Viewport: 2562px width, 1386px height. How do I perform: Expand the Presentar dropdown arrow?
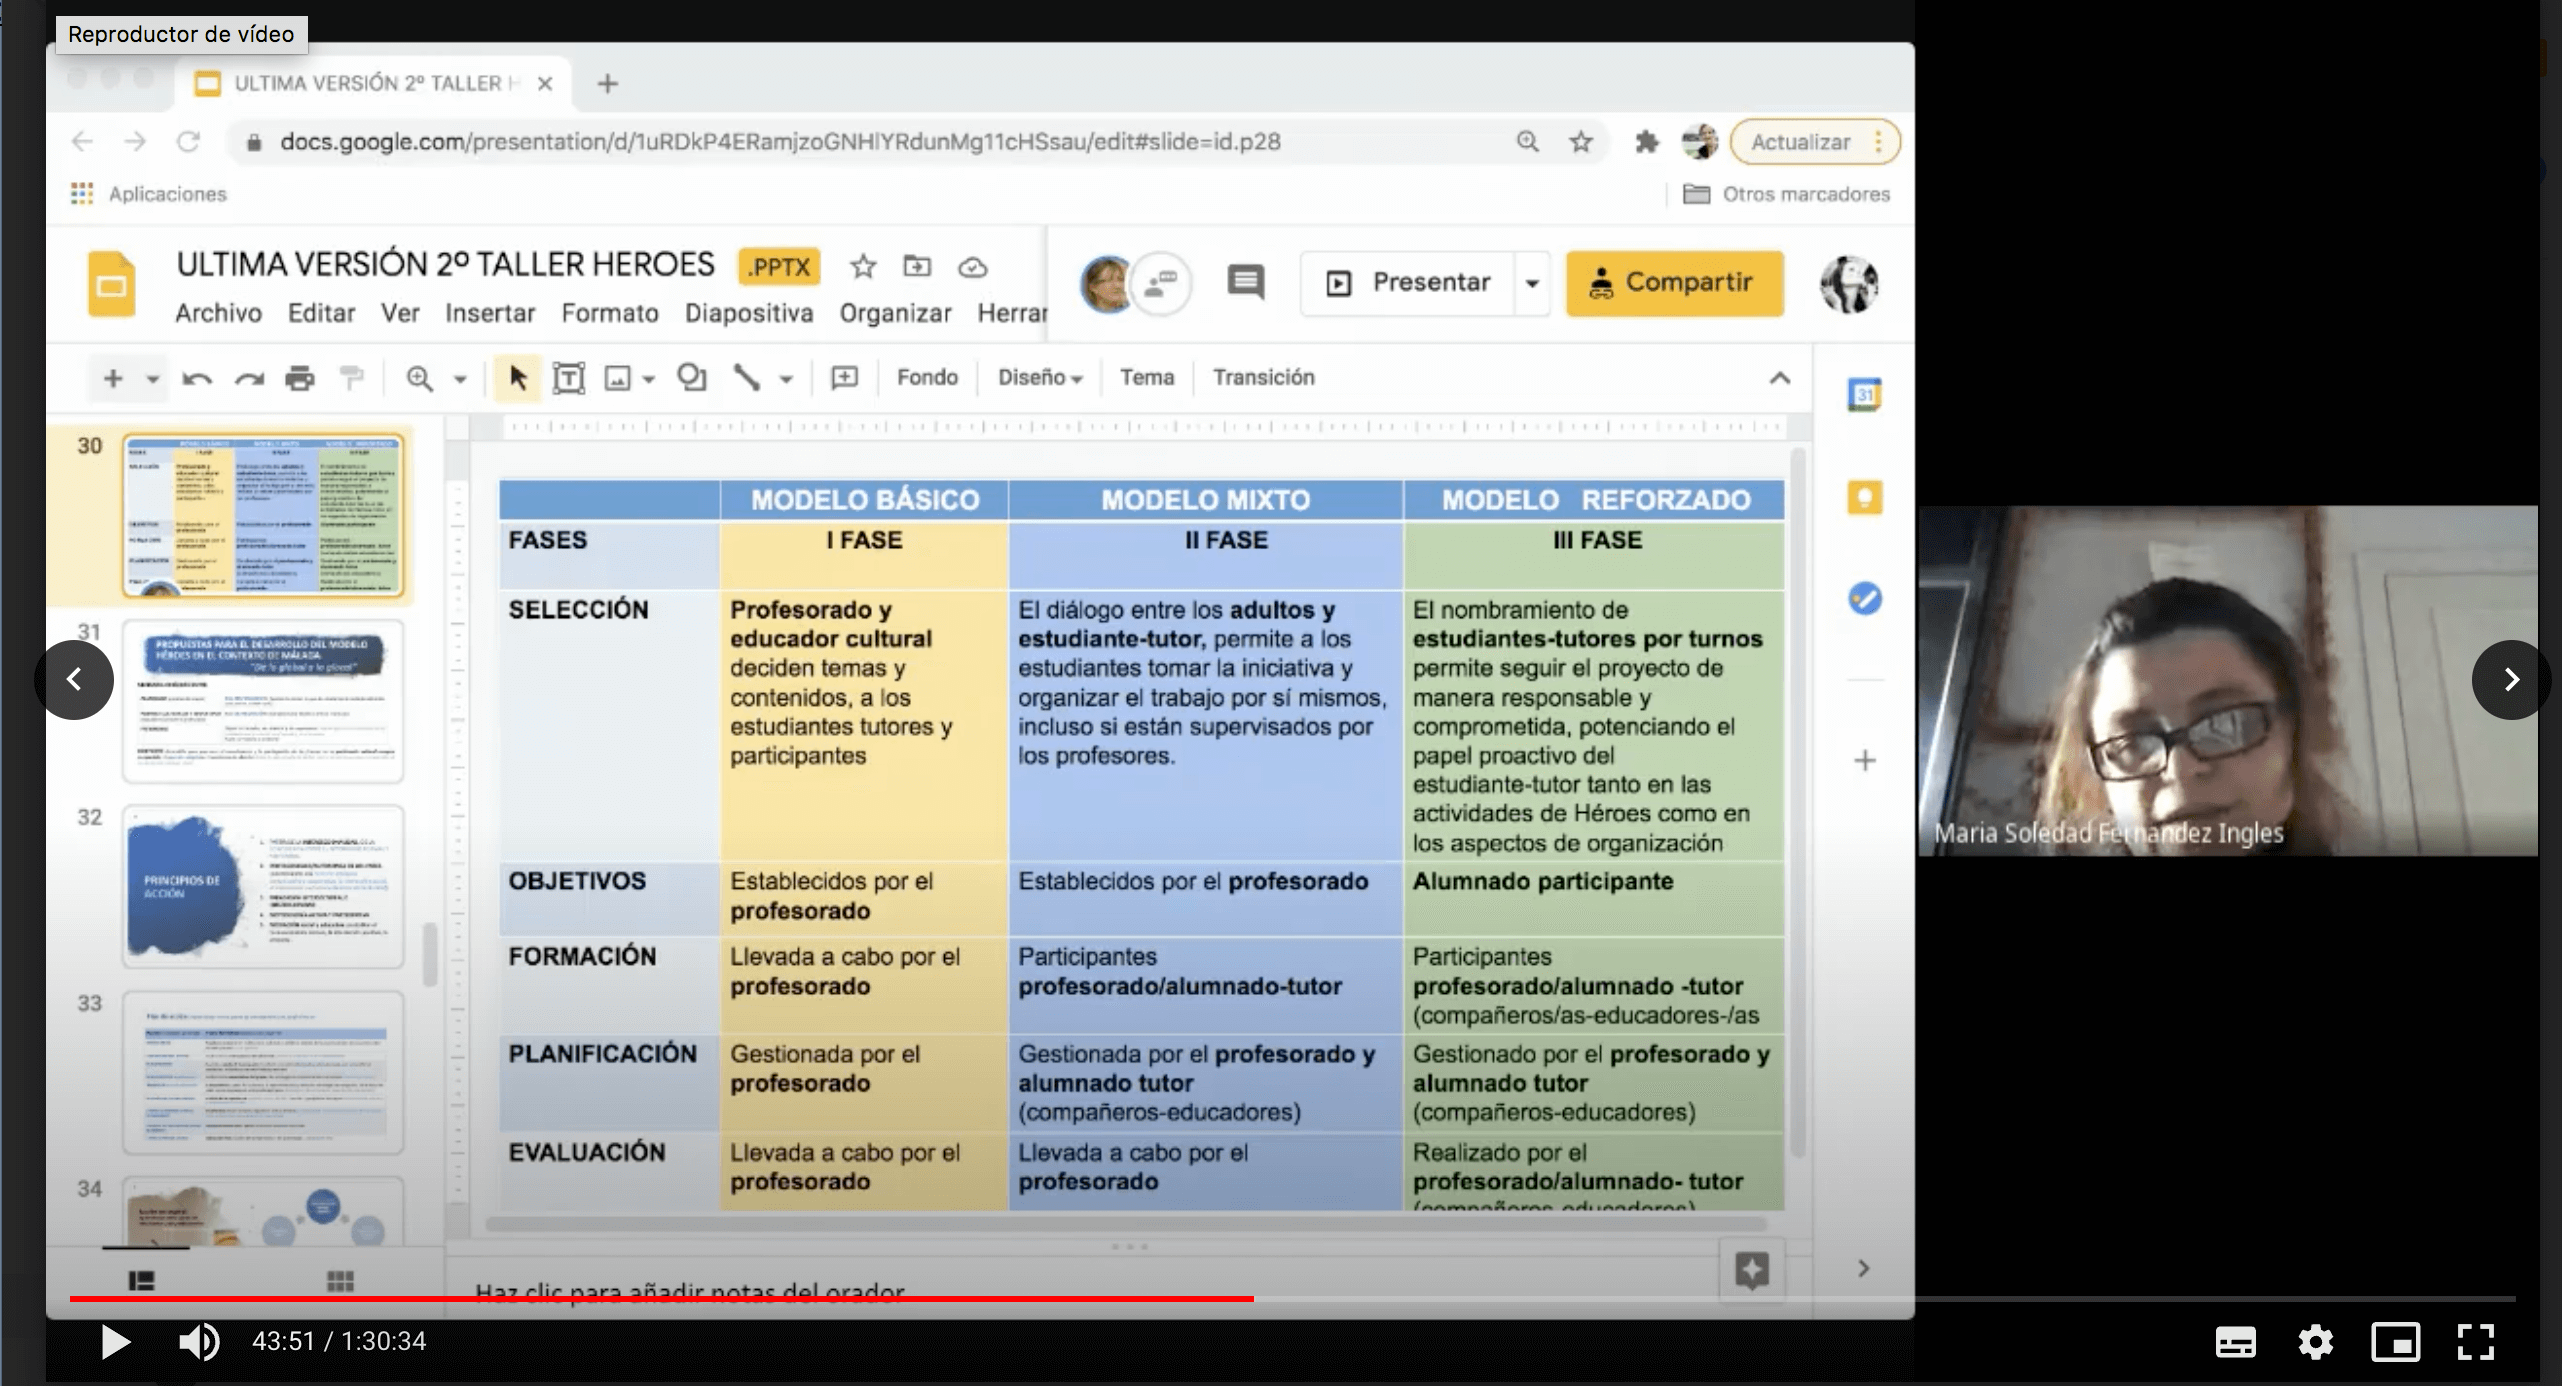tap(1531, 283)
